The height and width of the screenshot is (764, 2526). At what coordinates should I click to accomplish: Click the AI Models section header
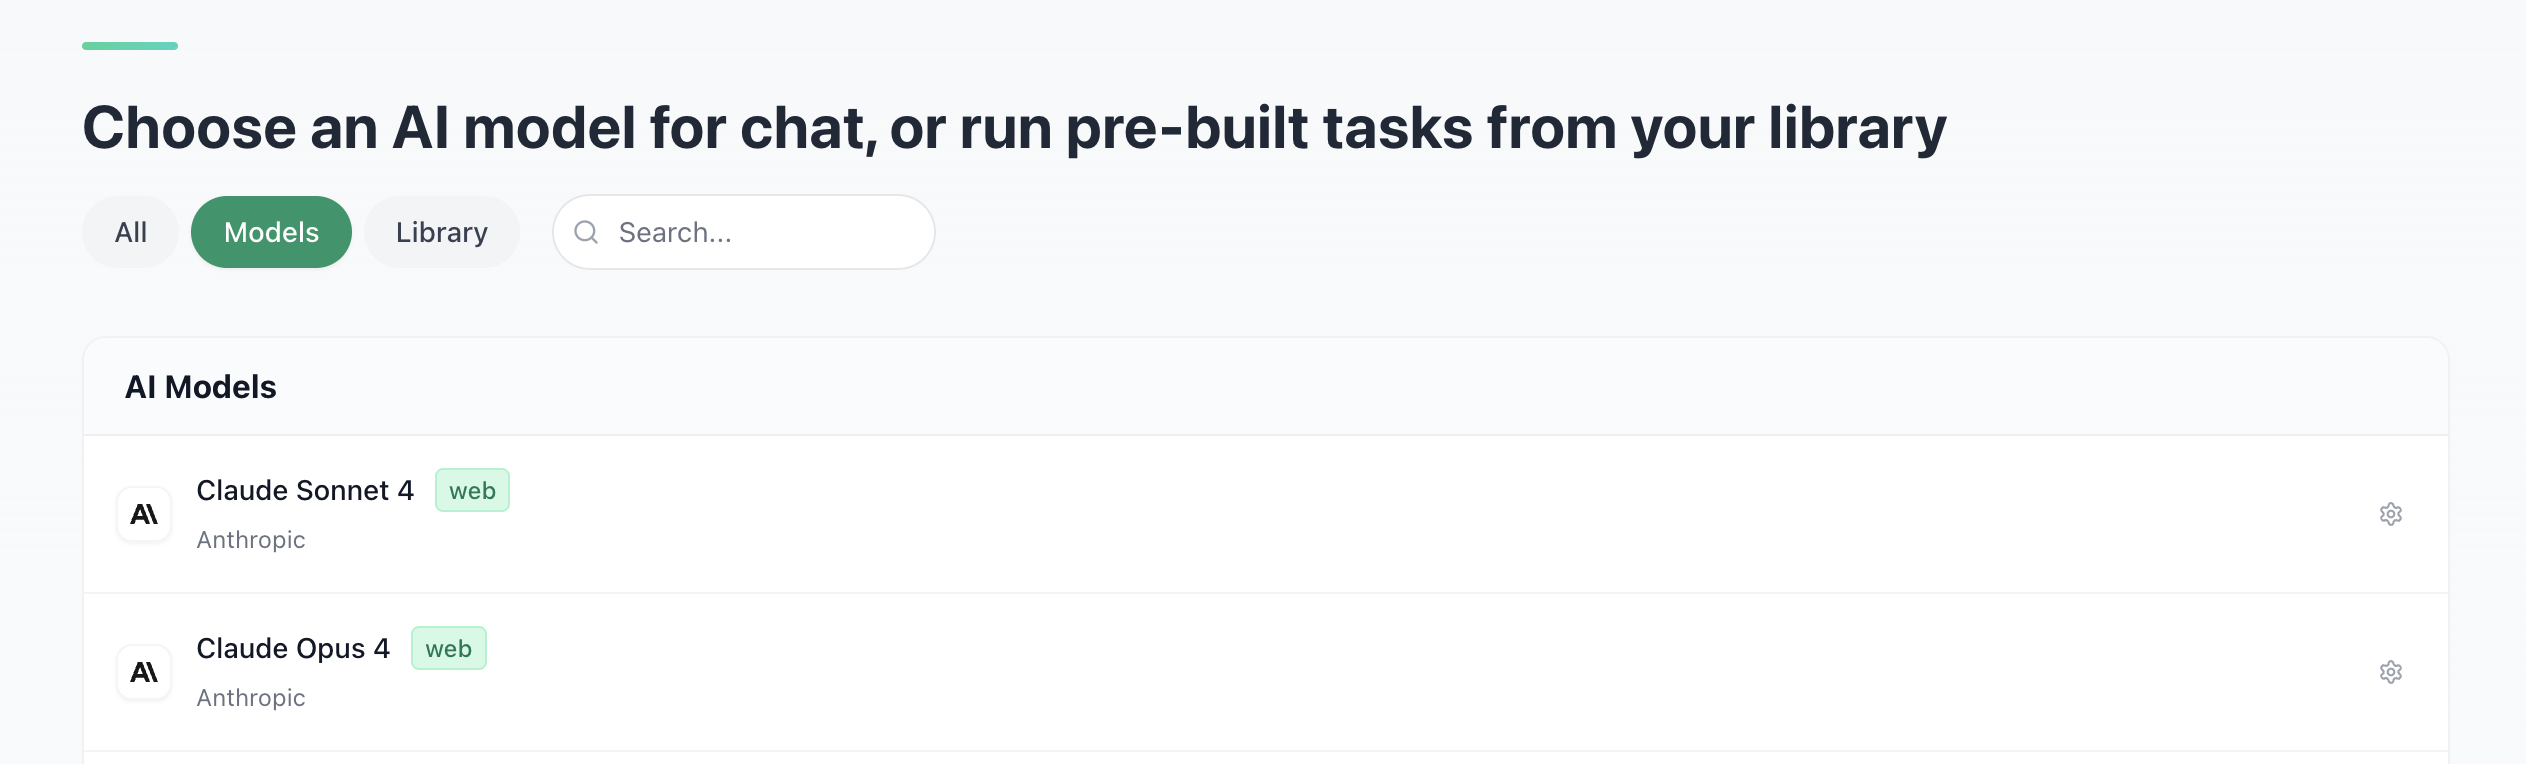(200, 387)
